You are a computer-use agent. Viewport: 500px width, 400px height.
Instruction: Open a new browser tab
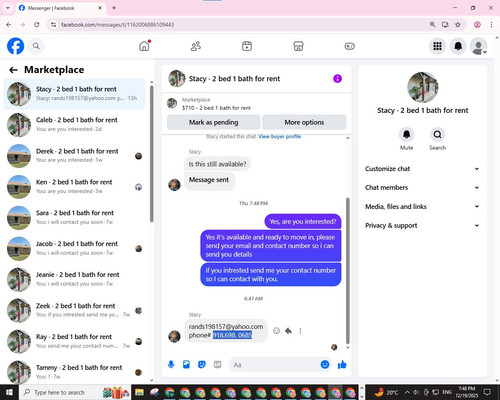pyautogui.click(x=114, y=8)
